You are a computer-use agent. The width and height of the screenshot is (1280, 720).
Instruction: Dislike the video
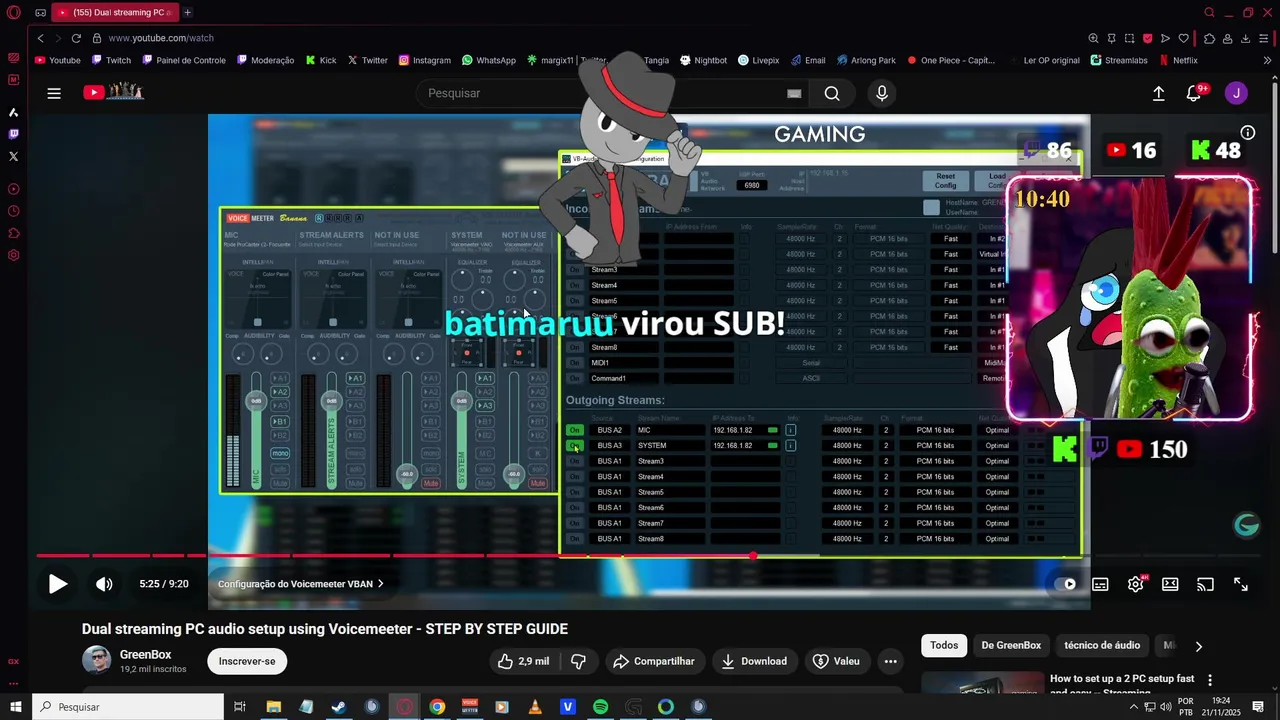click(x=578, y=661)
